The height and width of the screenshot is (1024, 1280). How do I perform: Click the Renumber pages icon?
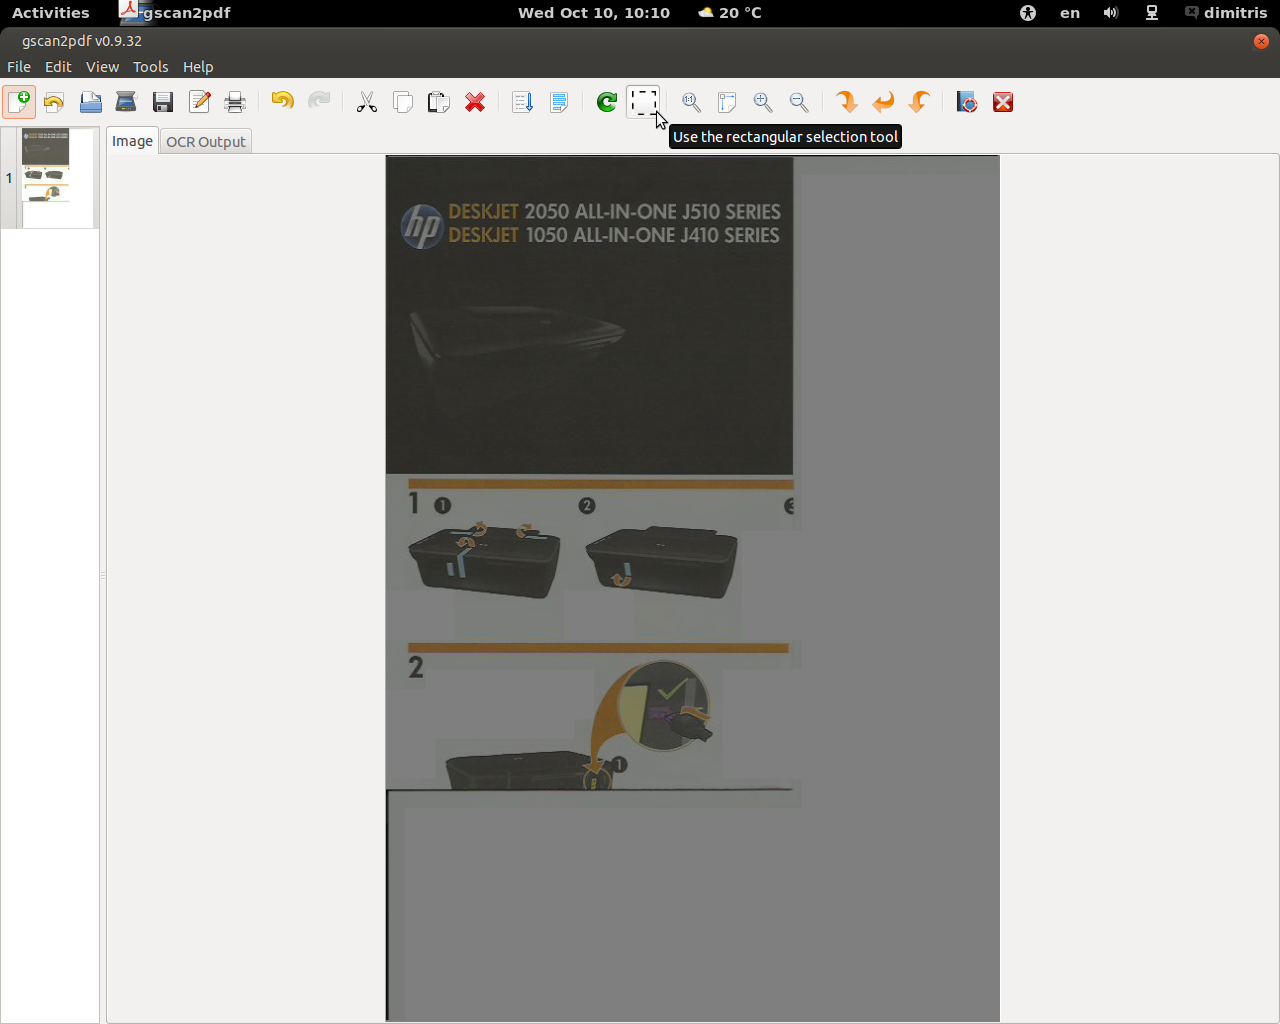click(522, 102)
